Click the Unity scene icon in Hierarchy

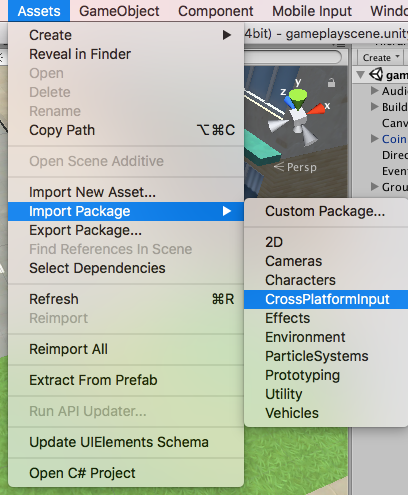376,74
